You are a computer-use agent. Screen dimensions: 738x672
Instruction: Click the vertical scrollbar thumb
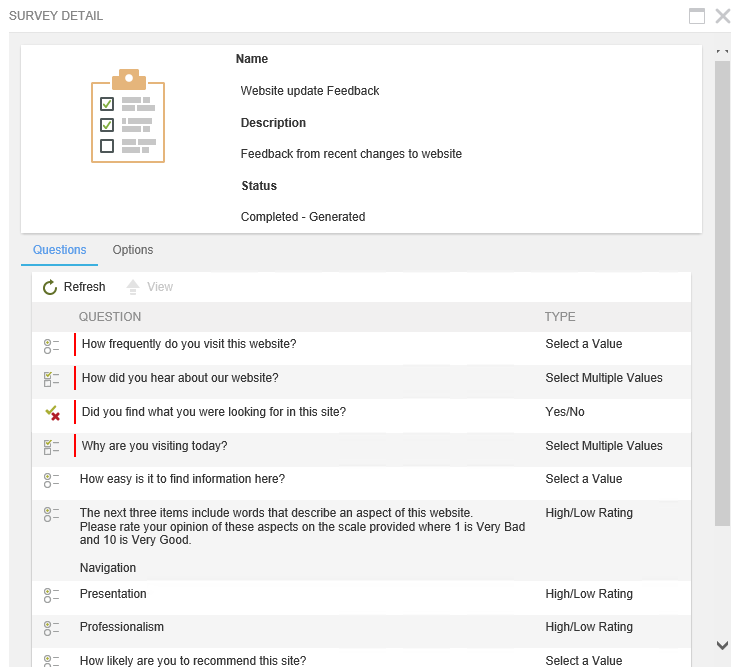[x=722, y=290]
